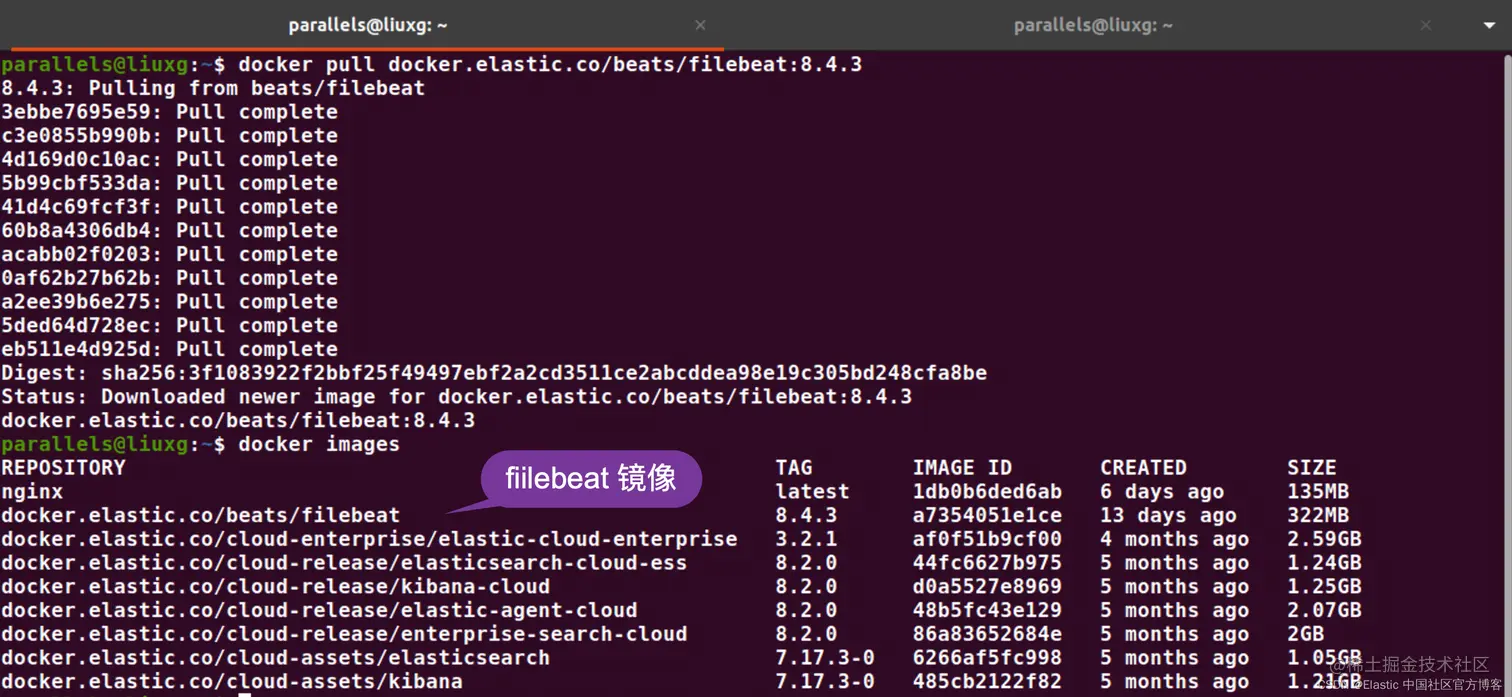
Task: Click image ID a7354051e1ce
Action: click(987, 516)
